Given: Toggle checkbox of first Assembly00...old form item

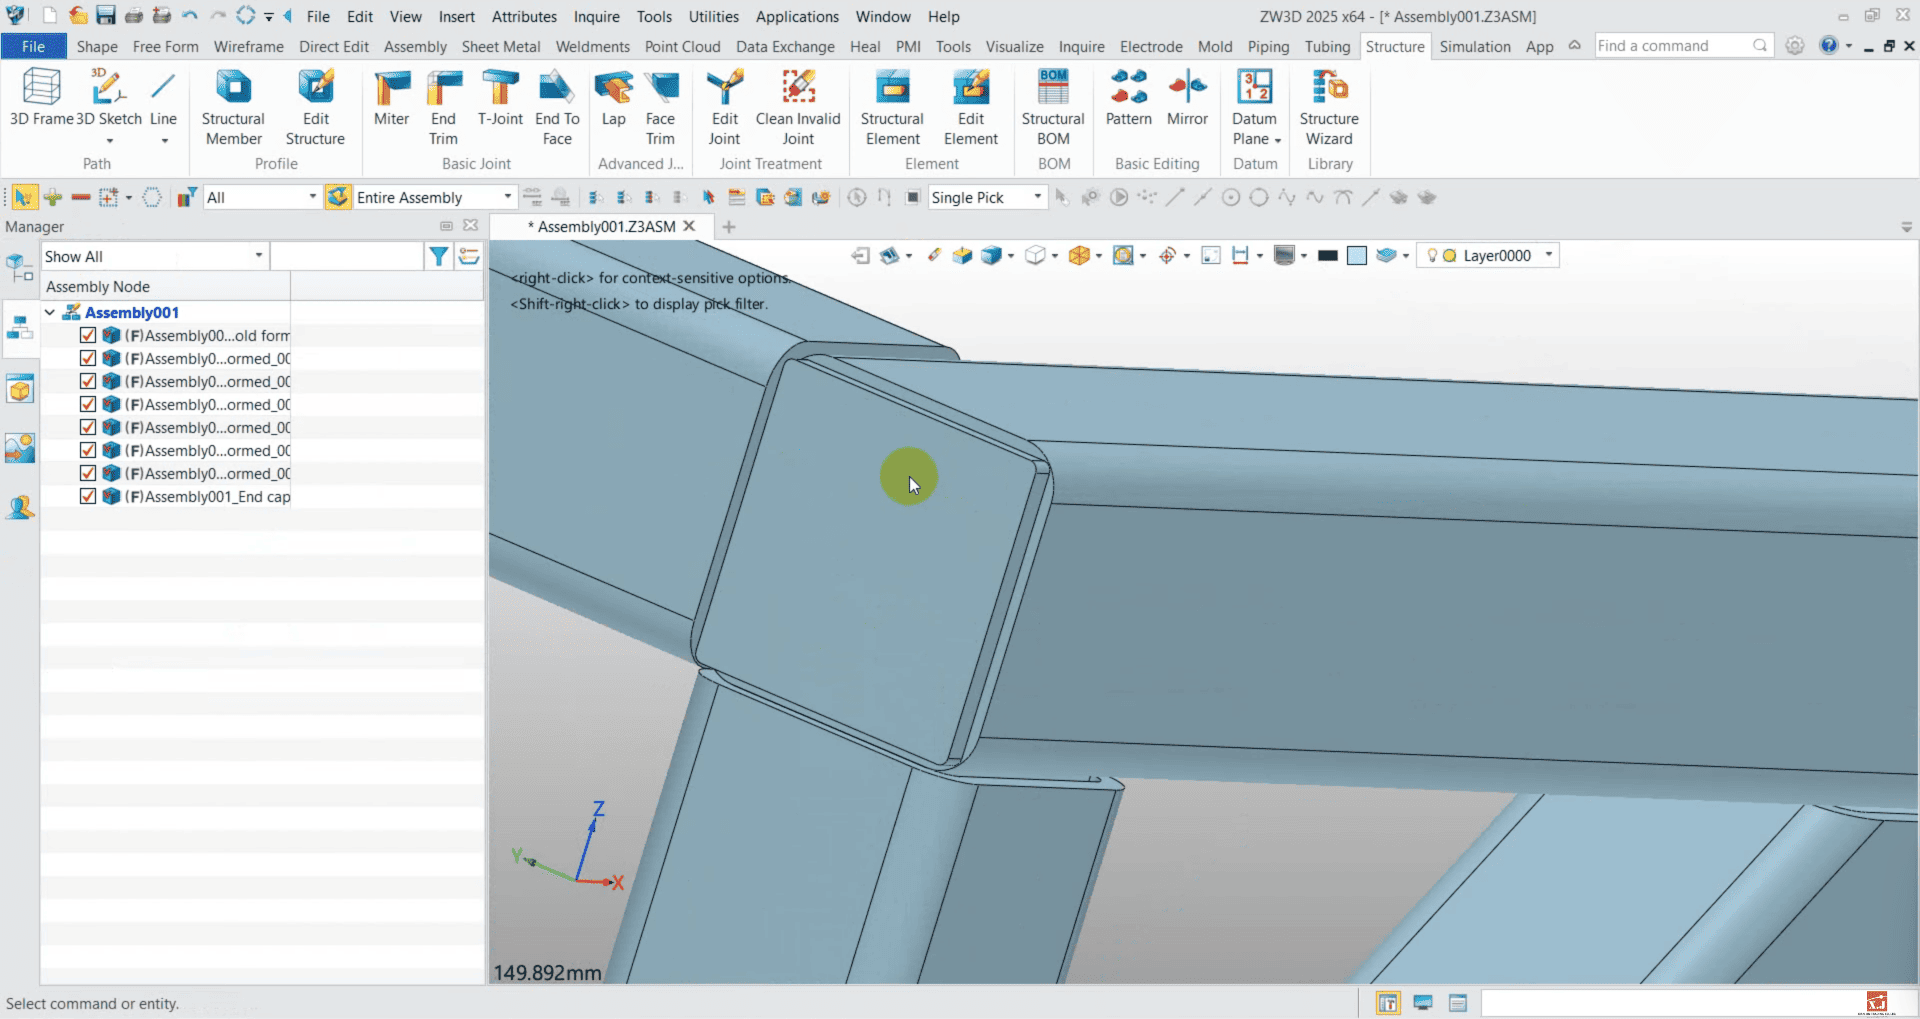Looking at the screenshot, I should click(88, 336).
